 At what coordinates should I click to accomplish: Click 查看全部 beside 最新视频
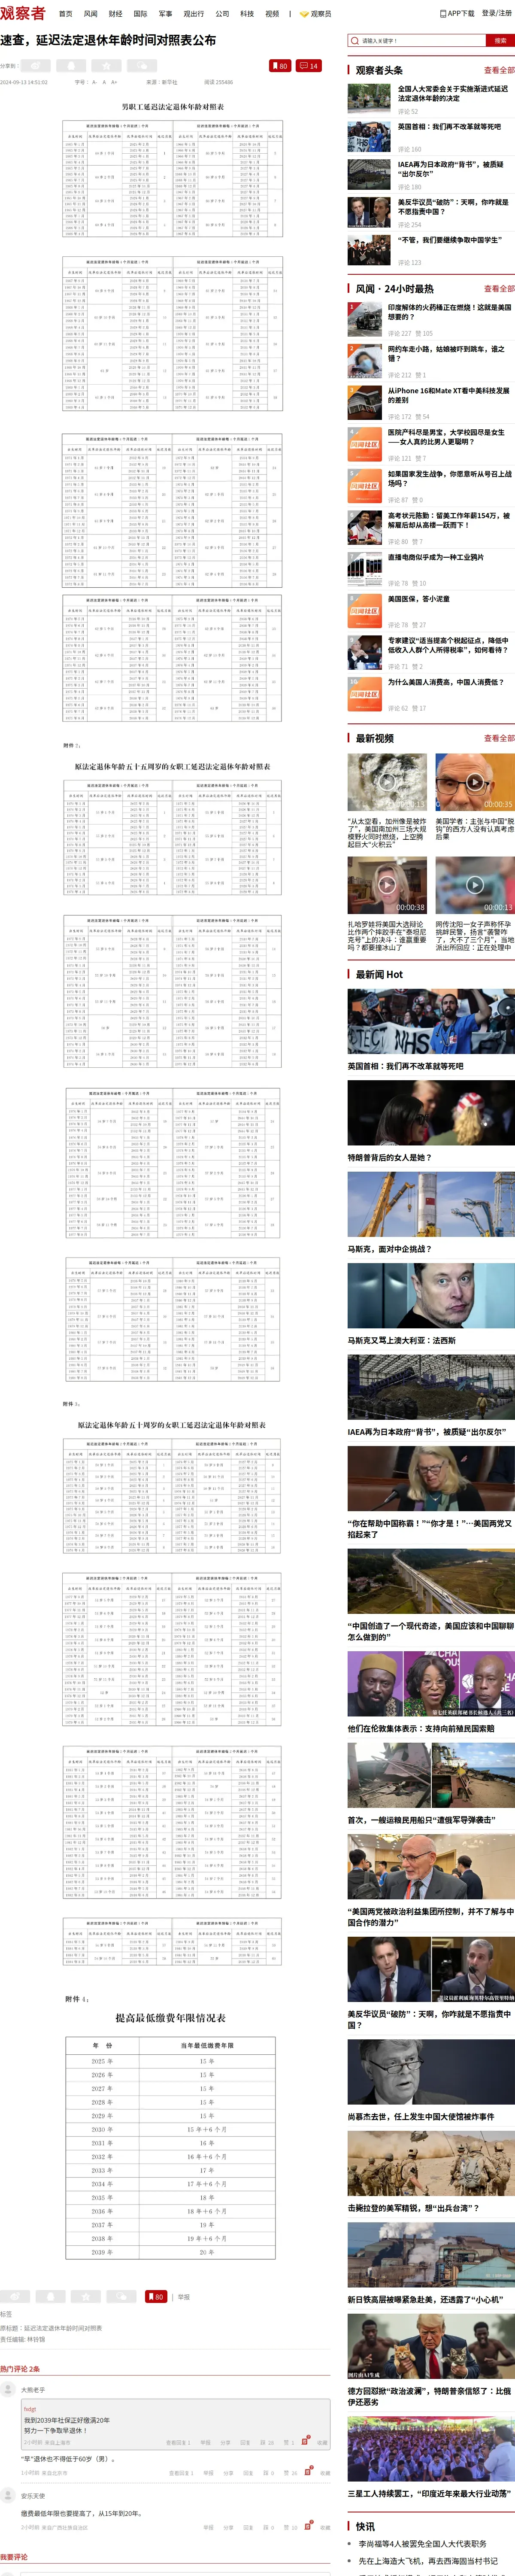coord(499,739)
